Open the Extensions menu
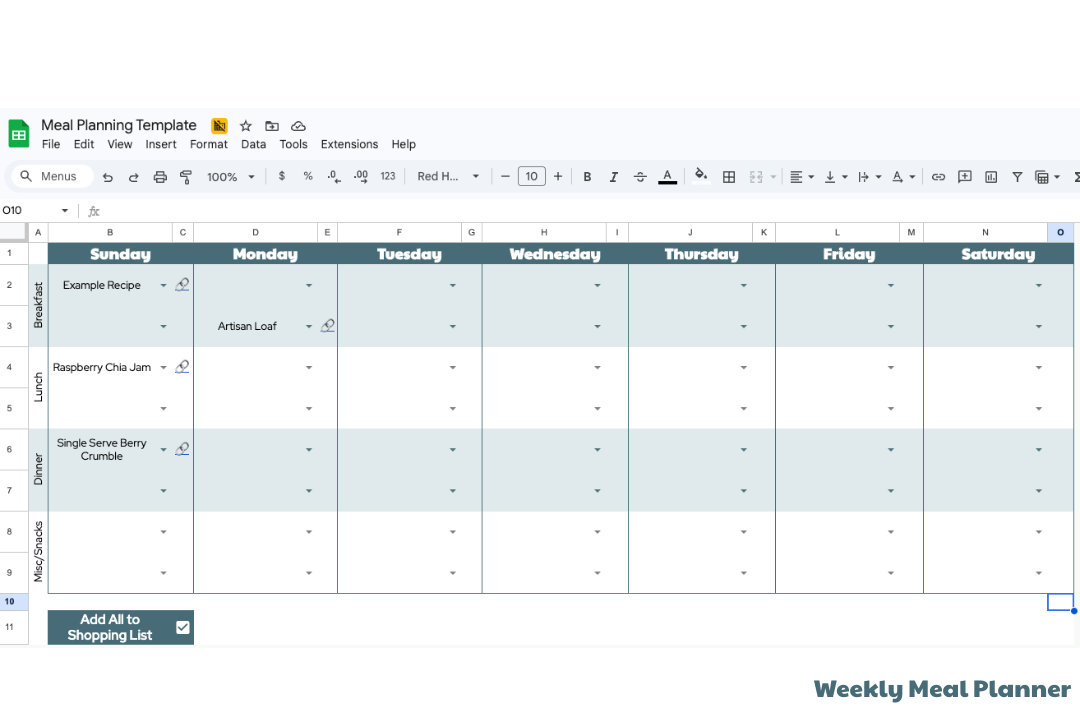Screen dimensions: 1080x720 [x=349, y=144]
